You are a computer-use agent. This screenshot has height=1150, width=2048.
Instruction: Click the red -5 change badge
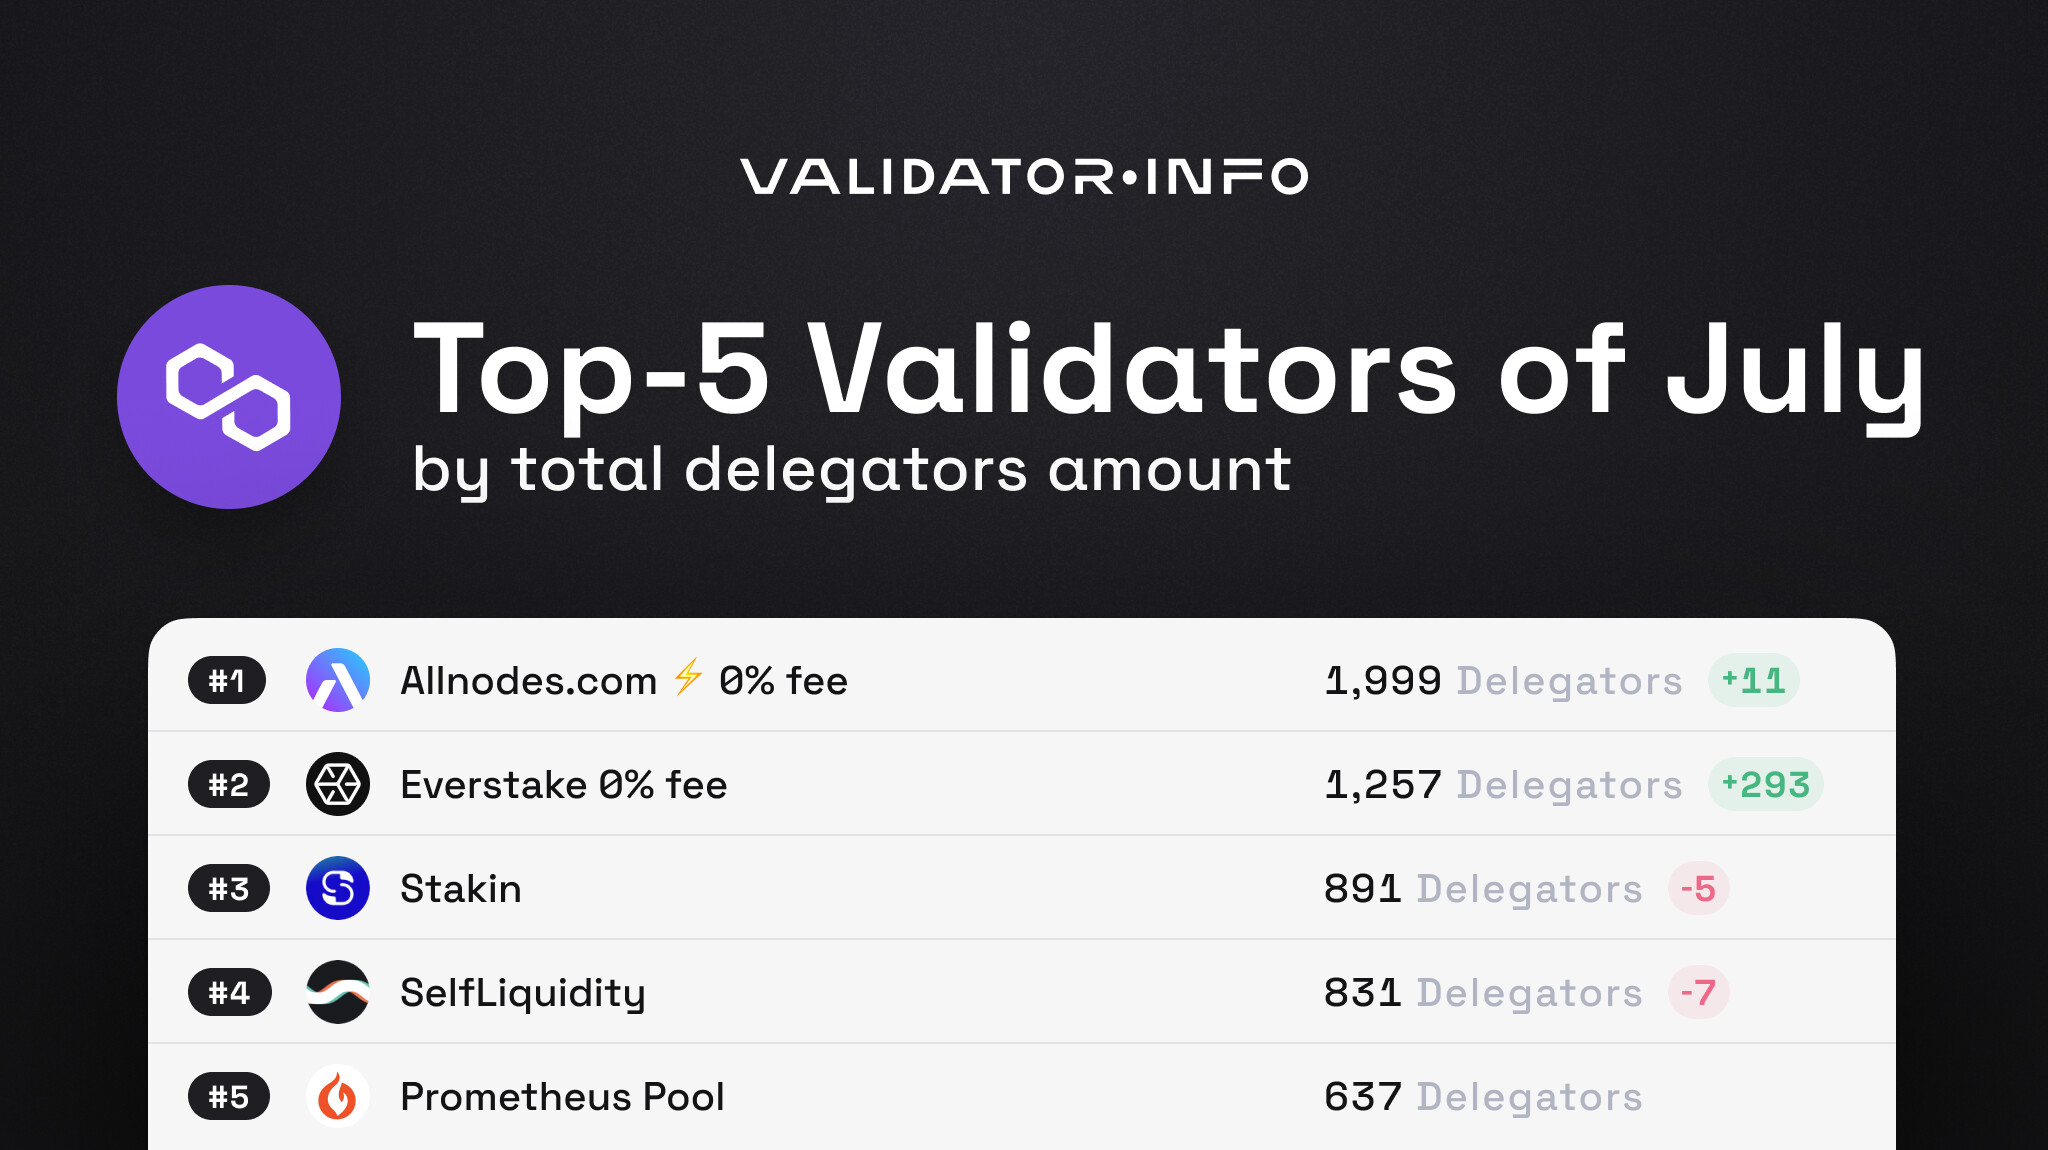coord(1698,888)
